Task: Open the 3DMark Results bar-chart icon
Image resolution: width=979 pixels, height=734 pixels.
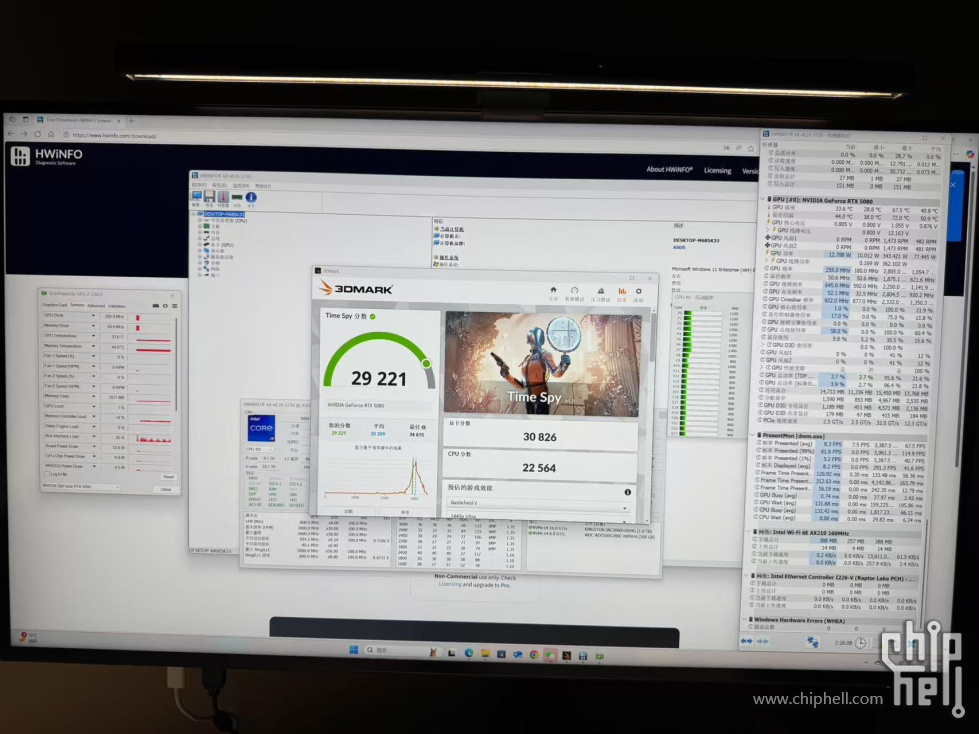Action: (x=622, y=293)
